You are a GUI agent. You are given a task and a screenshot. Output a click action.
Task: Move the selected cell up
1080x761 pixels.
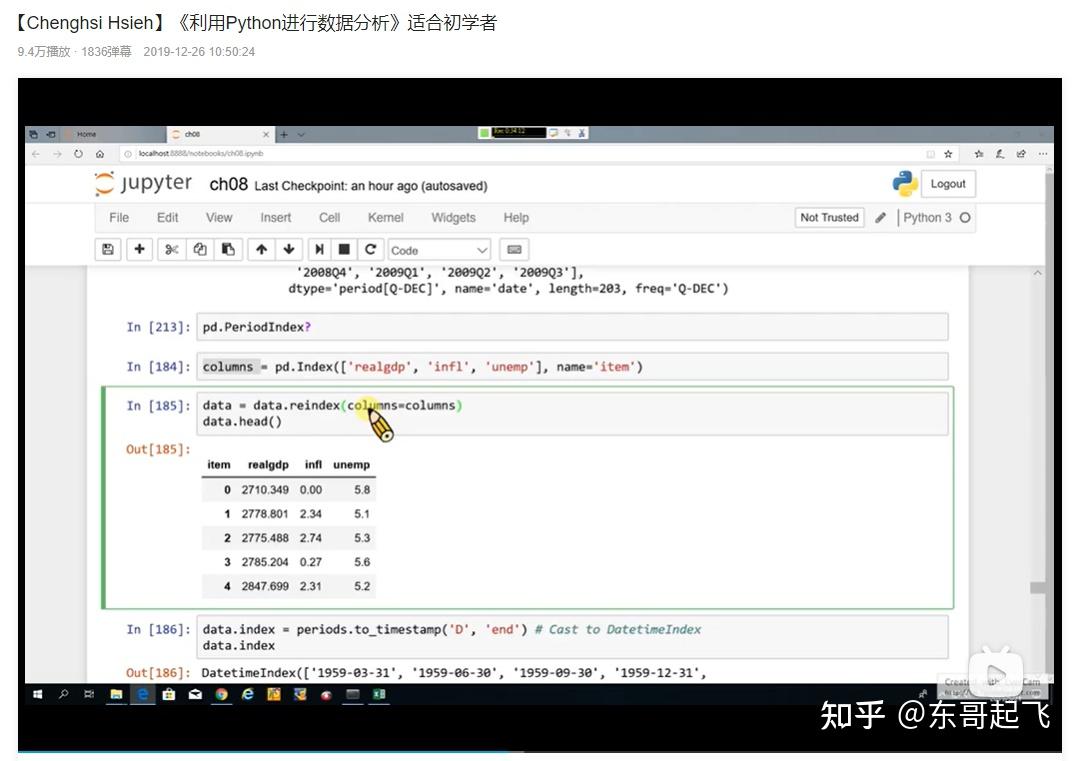point(262,249)
